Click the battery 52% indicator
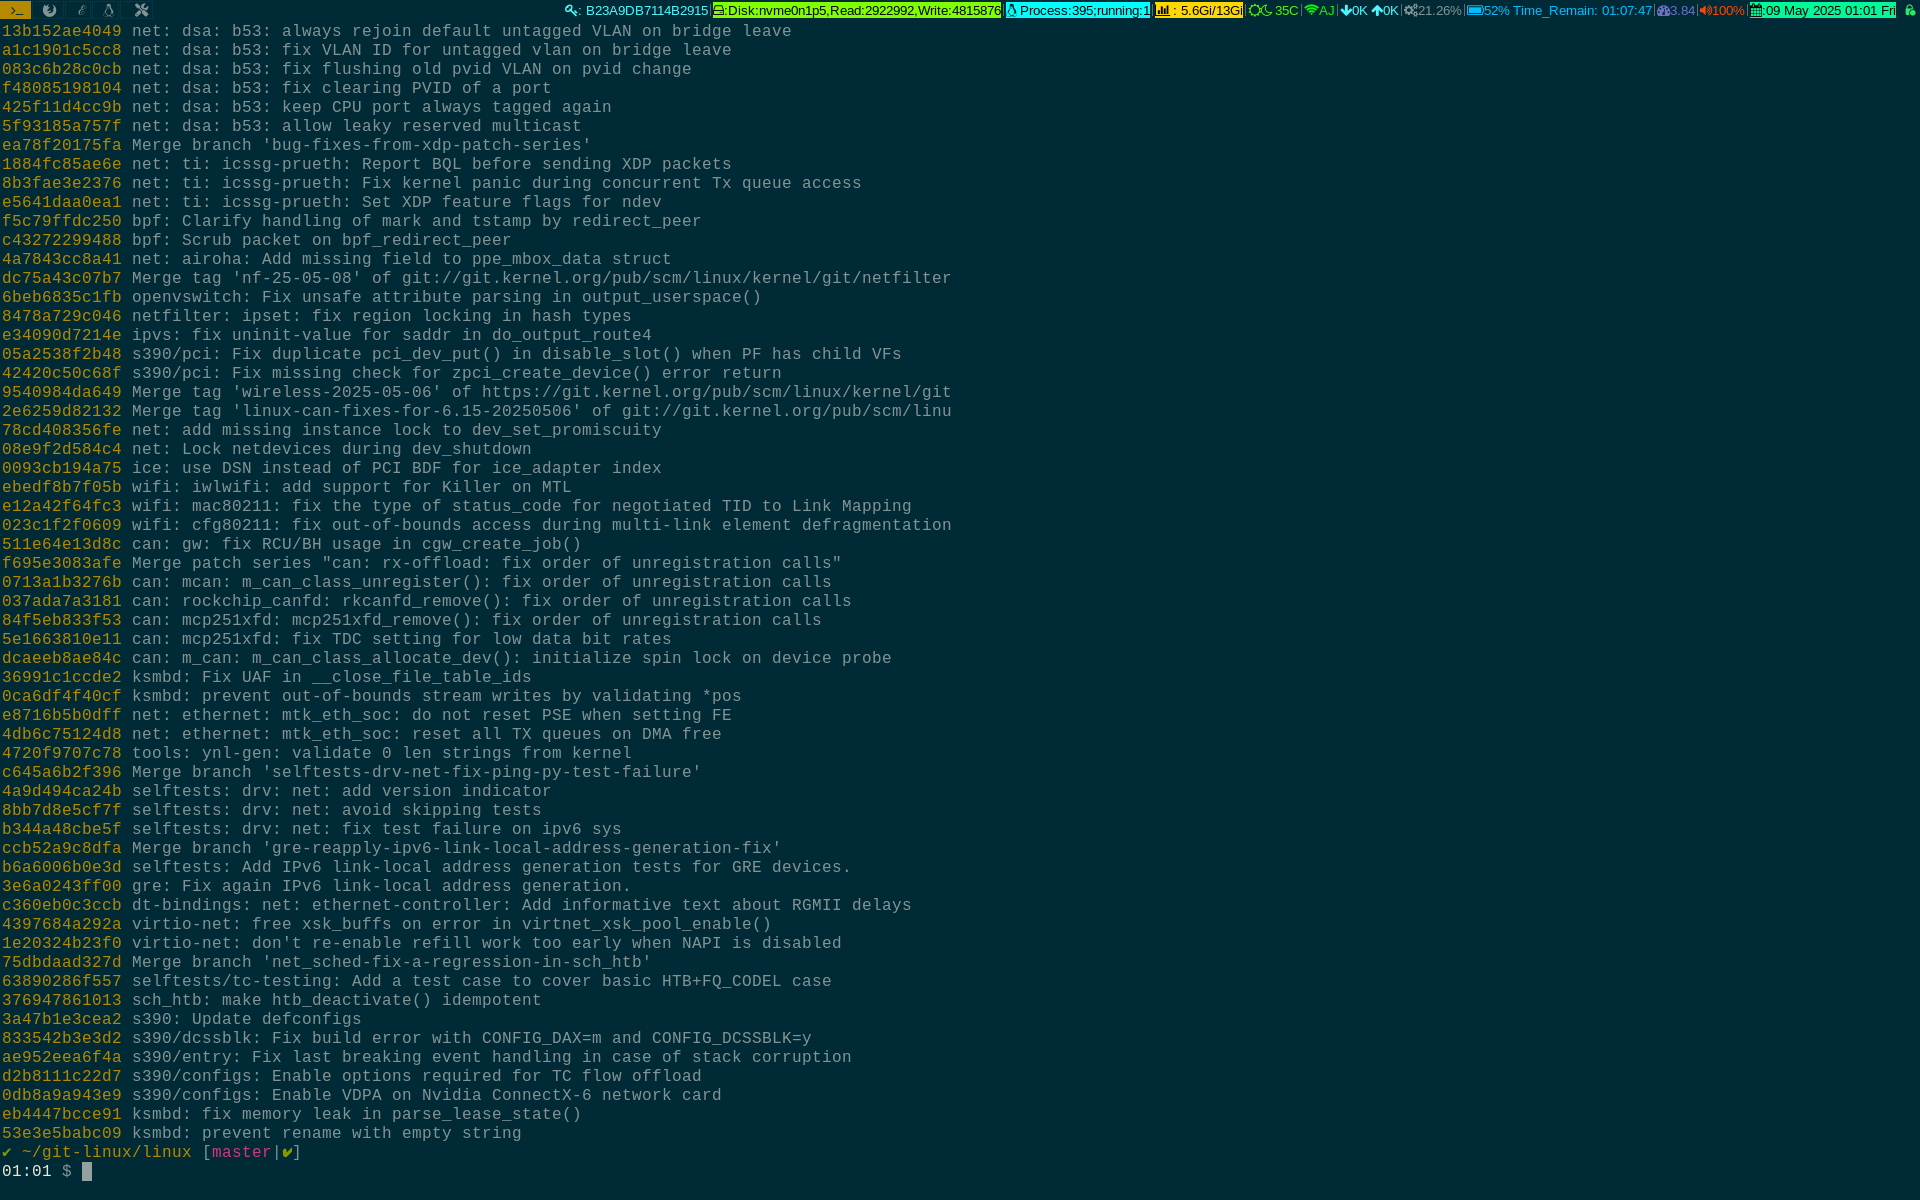 click(x=1488, y=10)
